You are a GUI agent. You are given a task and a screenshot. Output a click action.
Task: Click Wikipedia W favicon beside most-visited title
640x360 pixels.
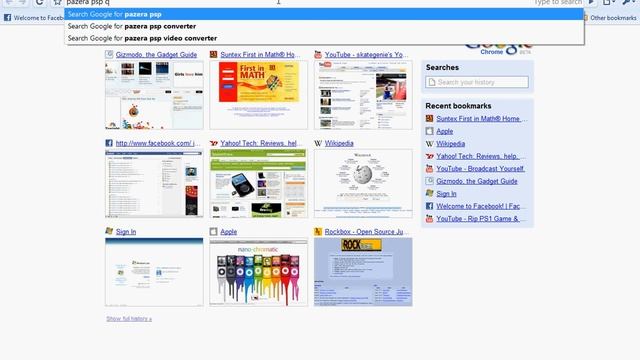pyautogui.click(x=318, y=143)
